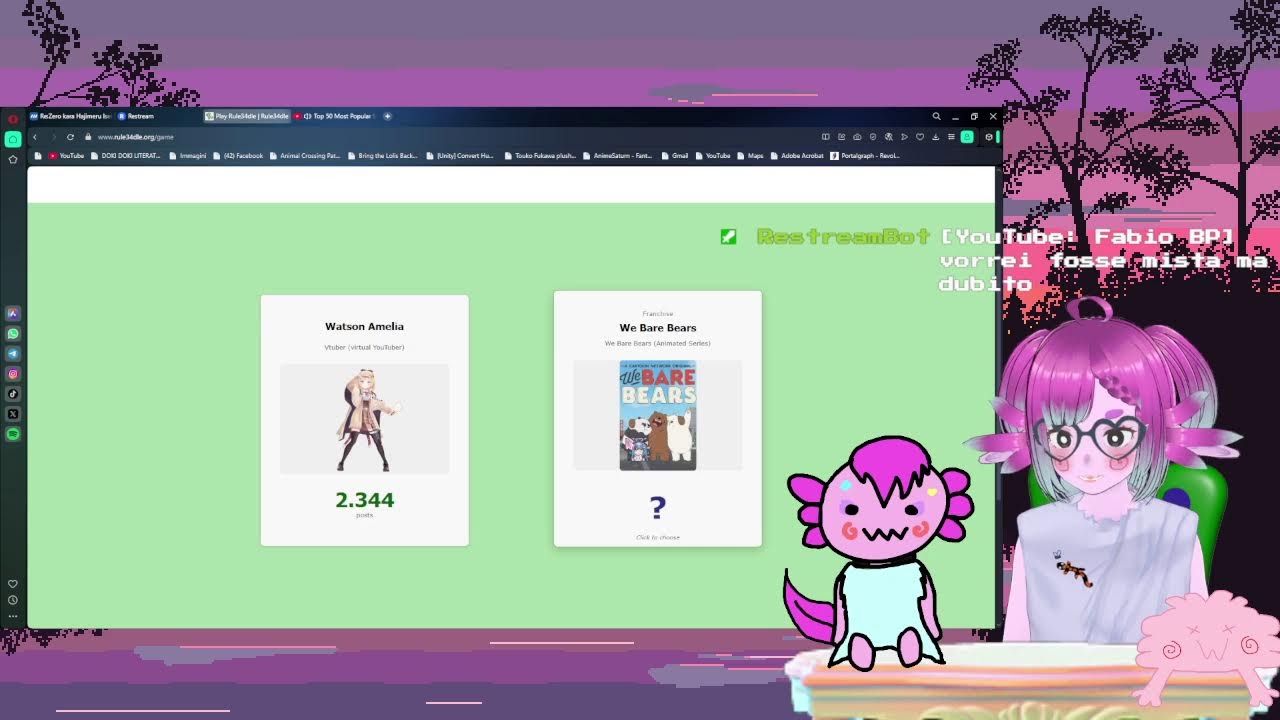Click the Watson Amelia character image

(365, 419)
